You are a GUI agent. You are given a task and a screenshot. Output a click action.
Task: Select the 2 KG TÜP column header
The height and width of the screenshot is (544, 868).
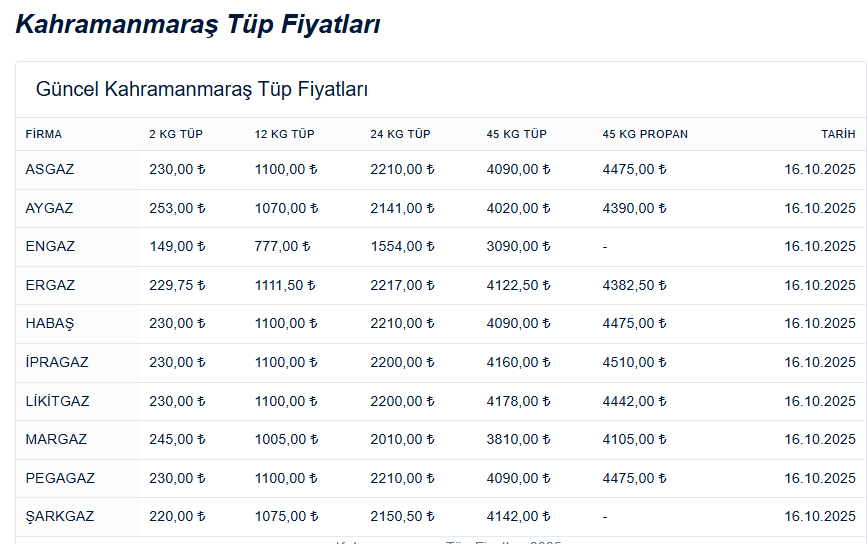(176, 134)
